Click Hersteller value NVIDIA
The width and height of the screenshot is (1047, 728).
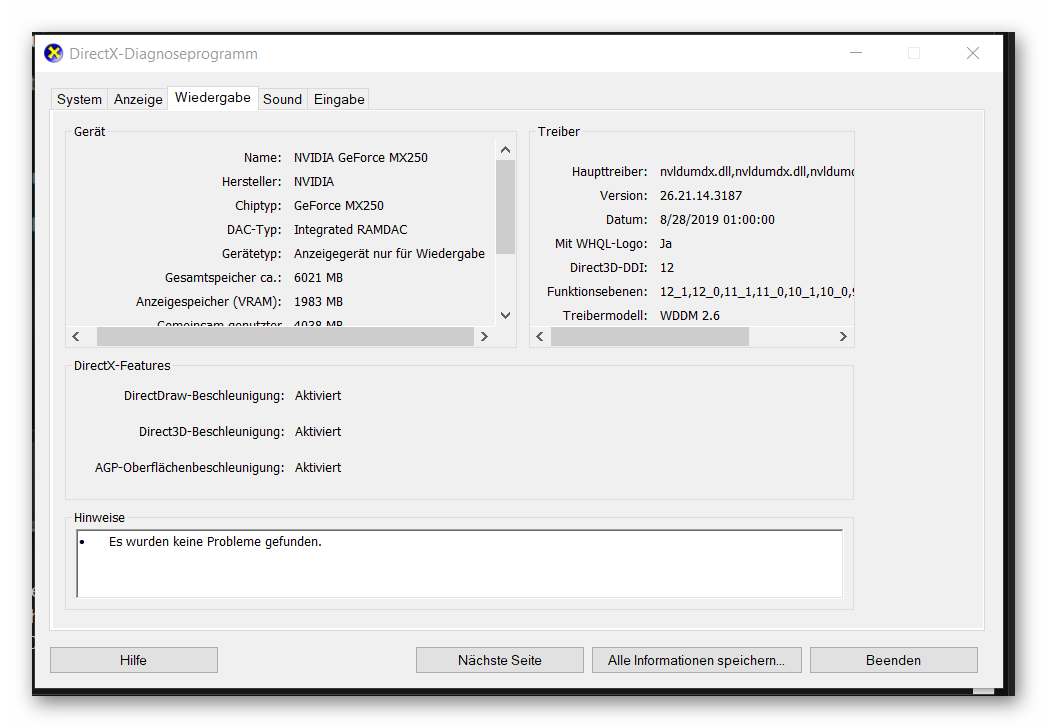314,182
